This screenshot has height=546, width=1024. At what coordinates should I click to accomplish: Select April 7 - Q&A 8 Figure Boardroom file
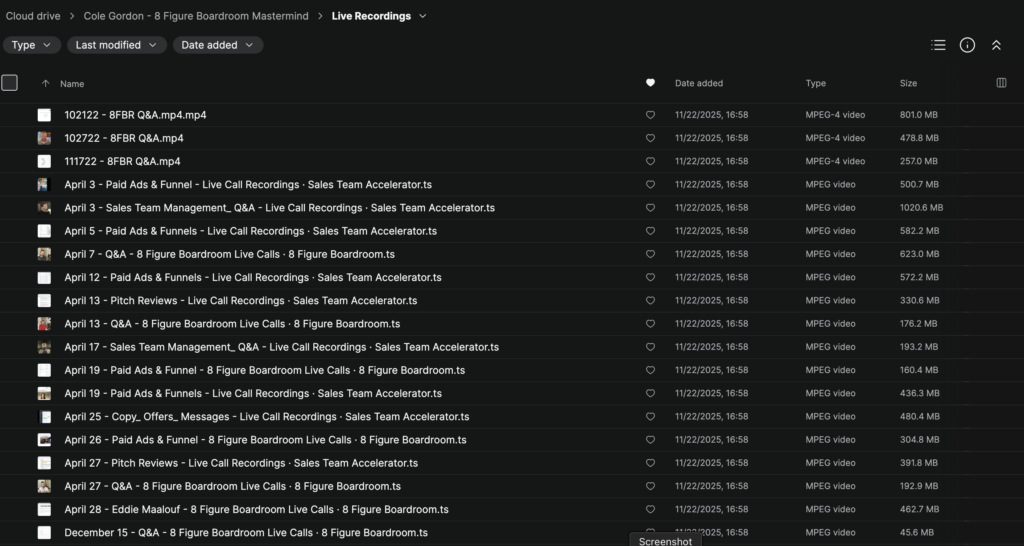(229, 254)
